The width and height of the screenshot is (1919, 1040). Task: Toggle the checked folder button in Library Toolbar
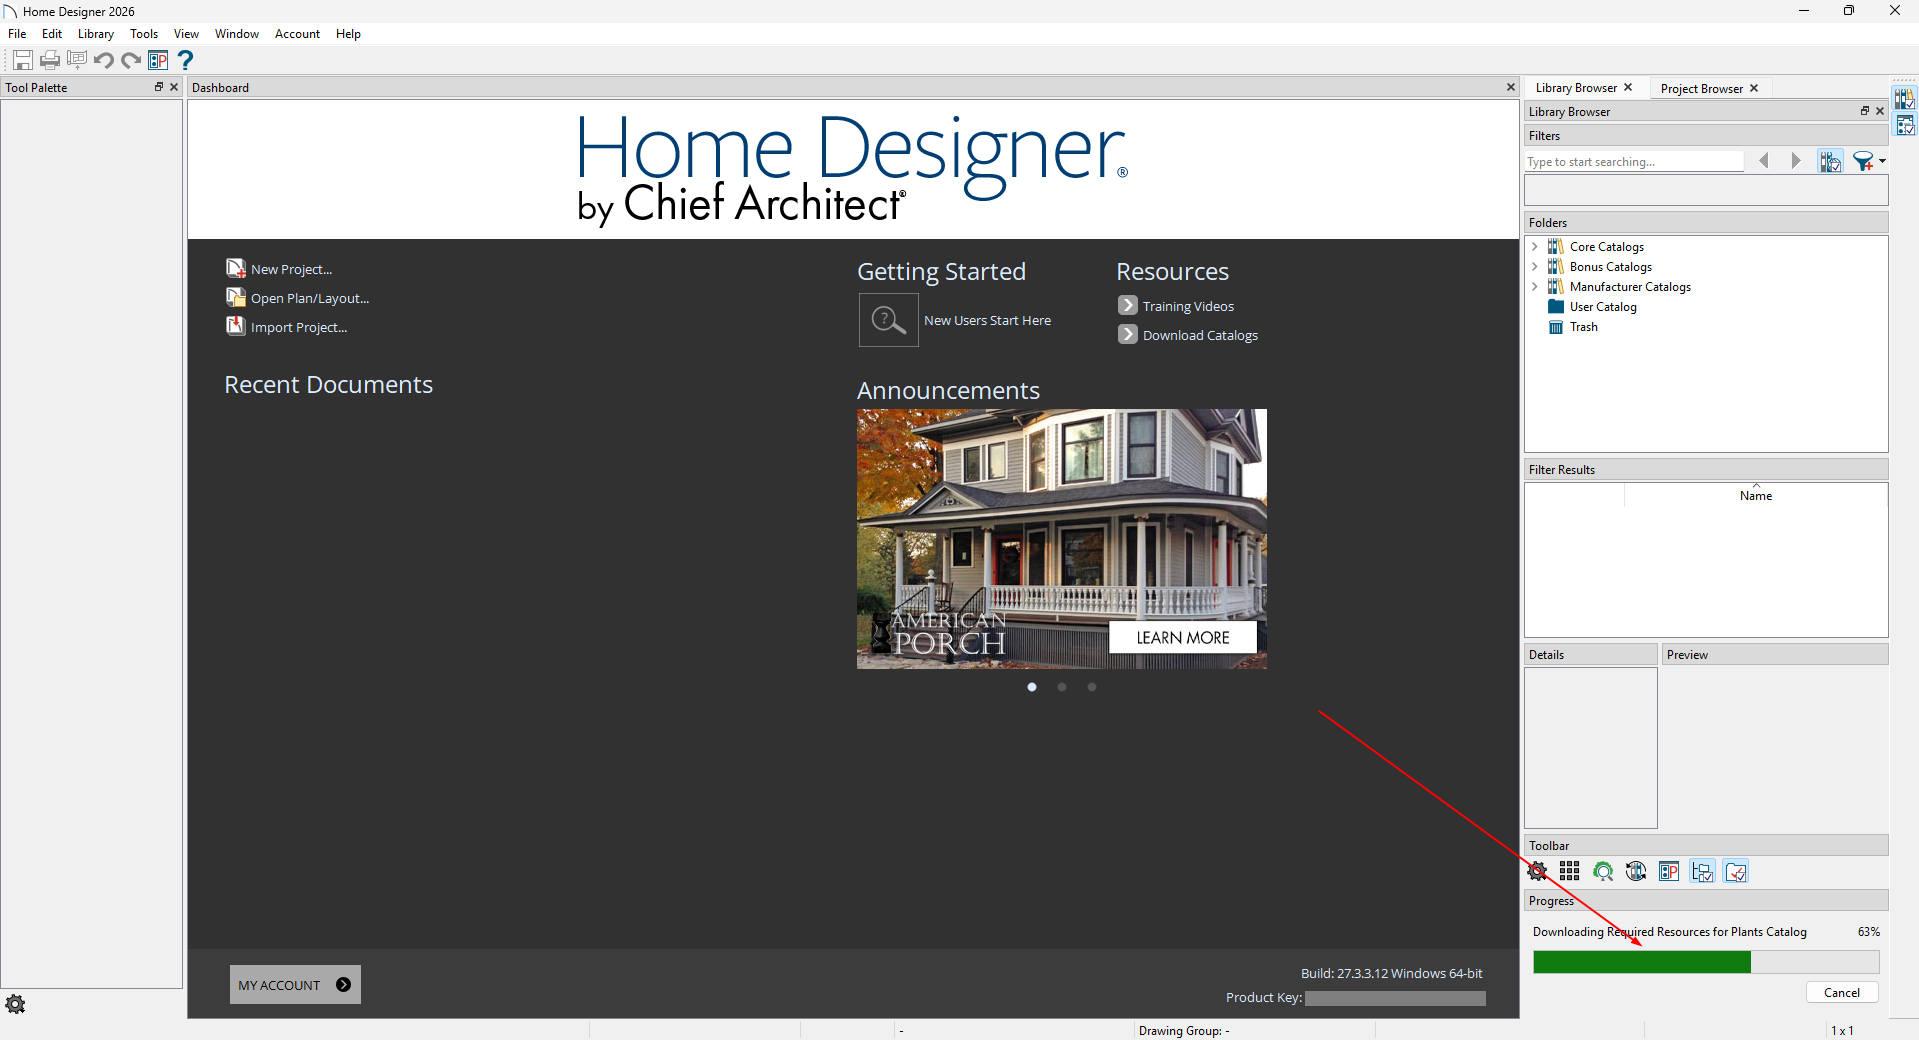point(1736,872)
